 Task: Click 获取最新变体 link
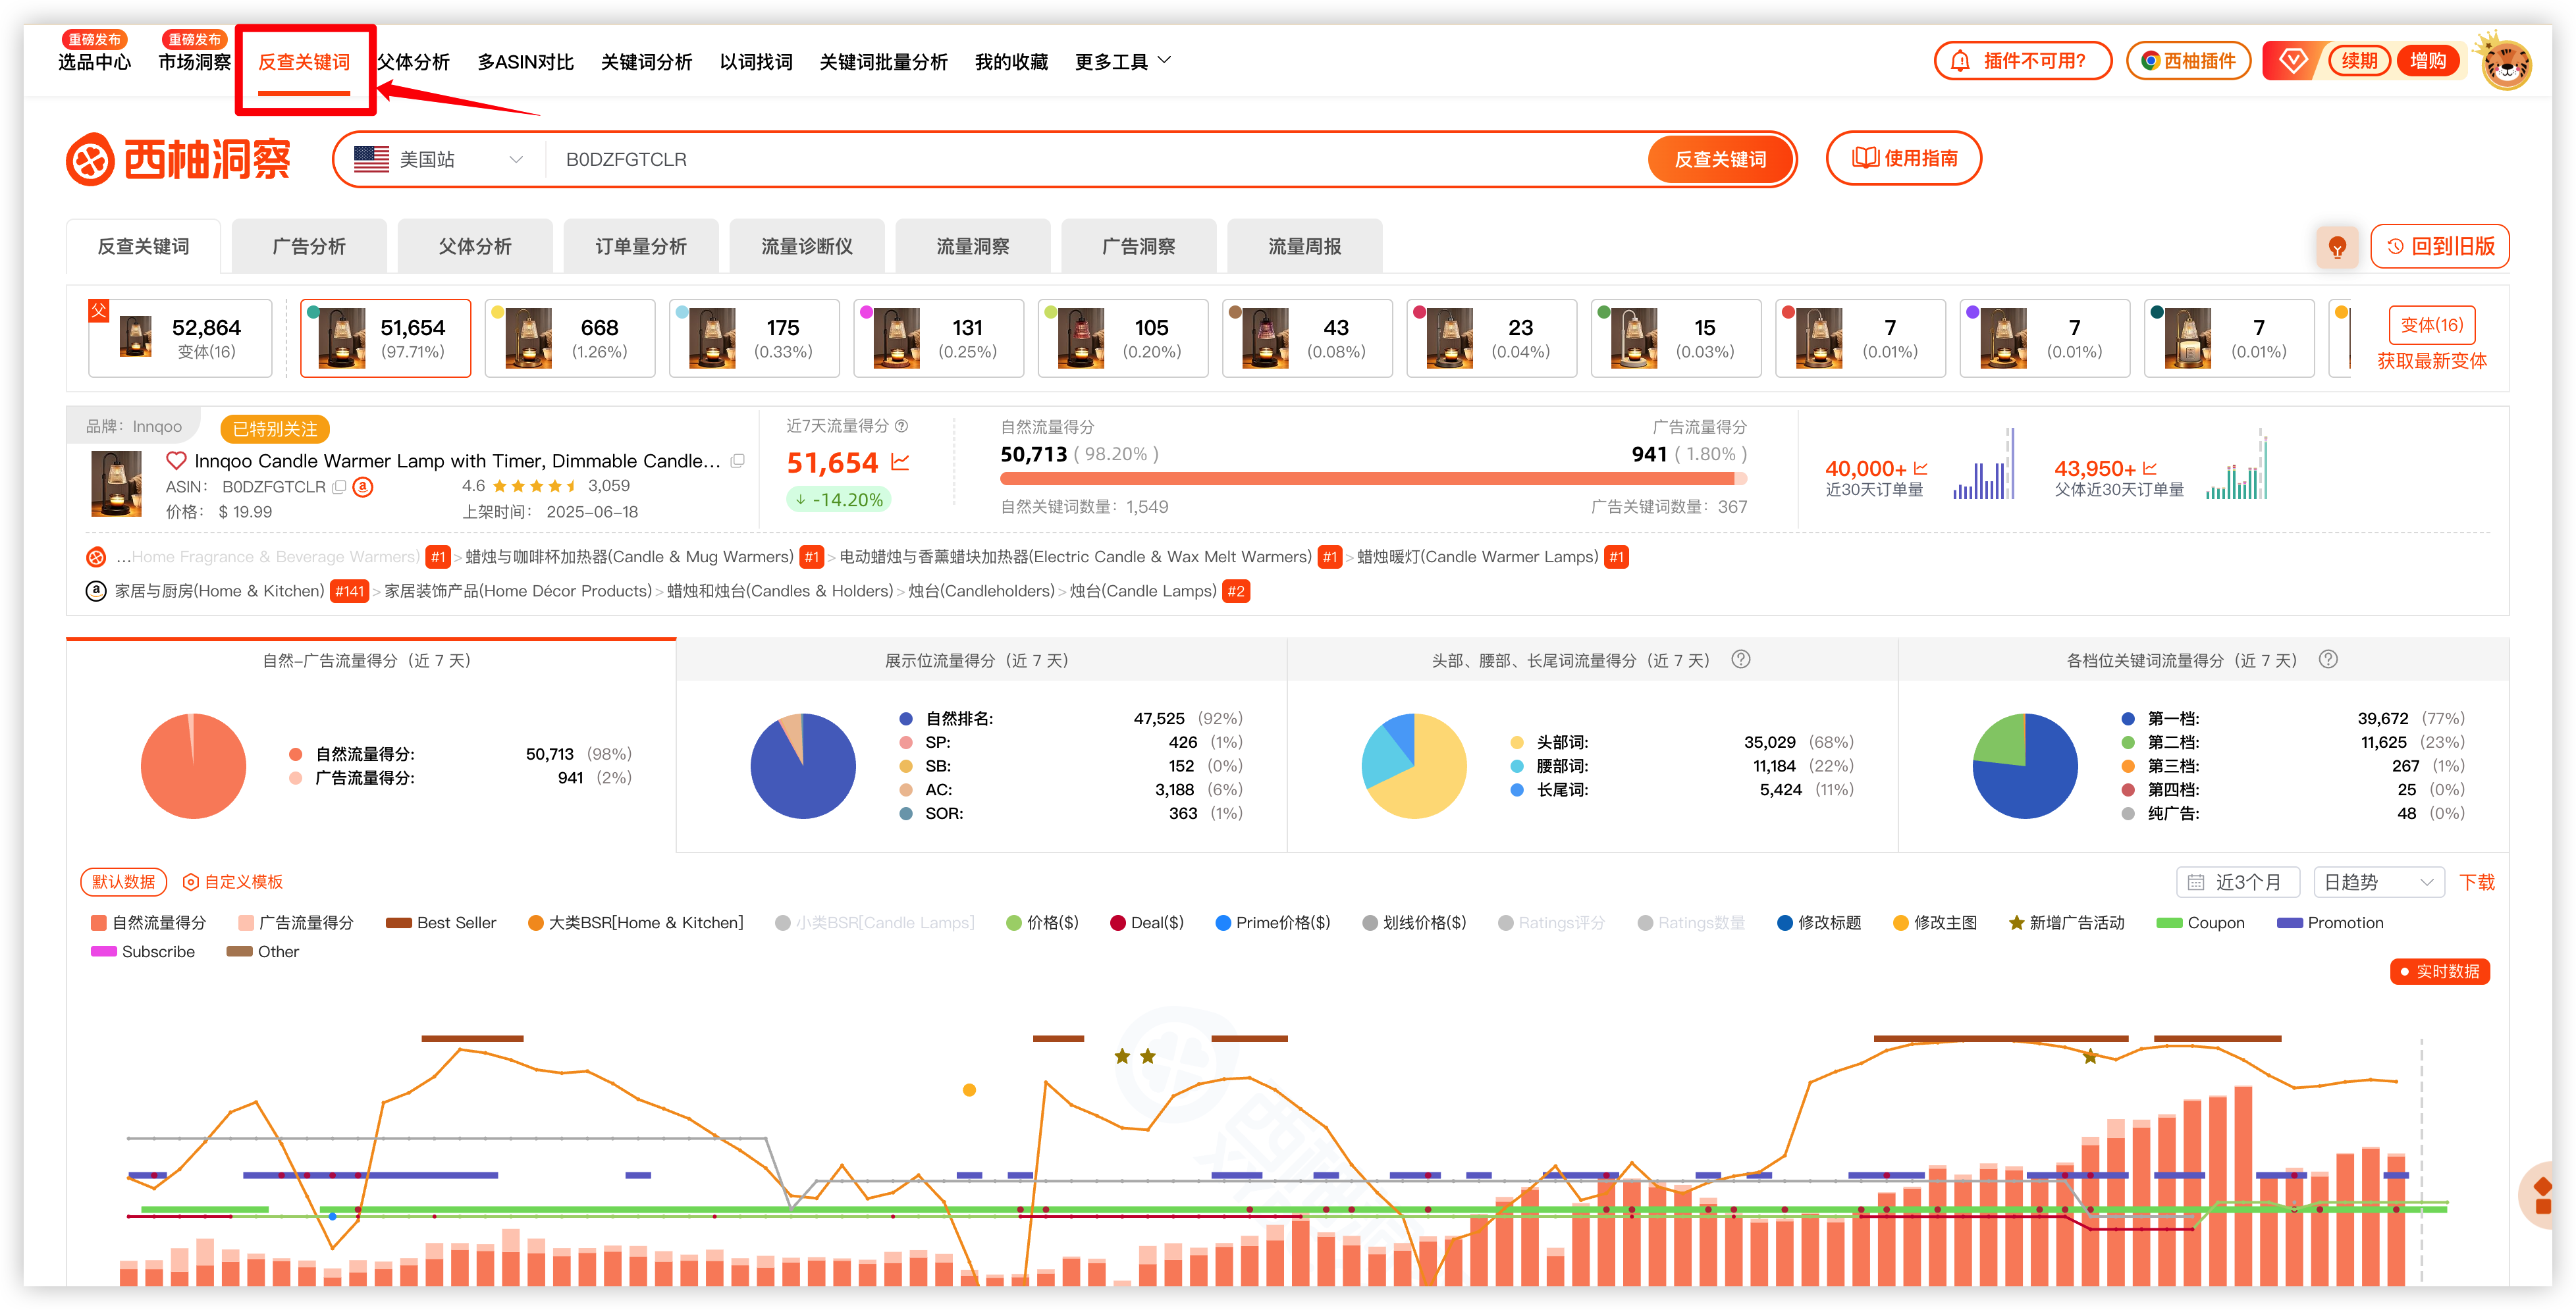point(2432,361)
